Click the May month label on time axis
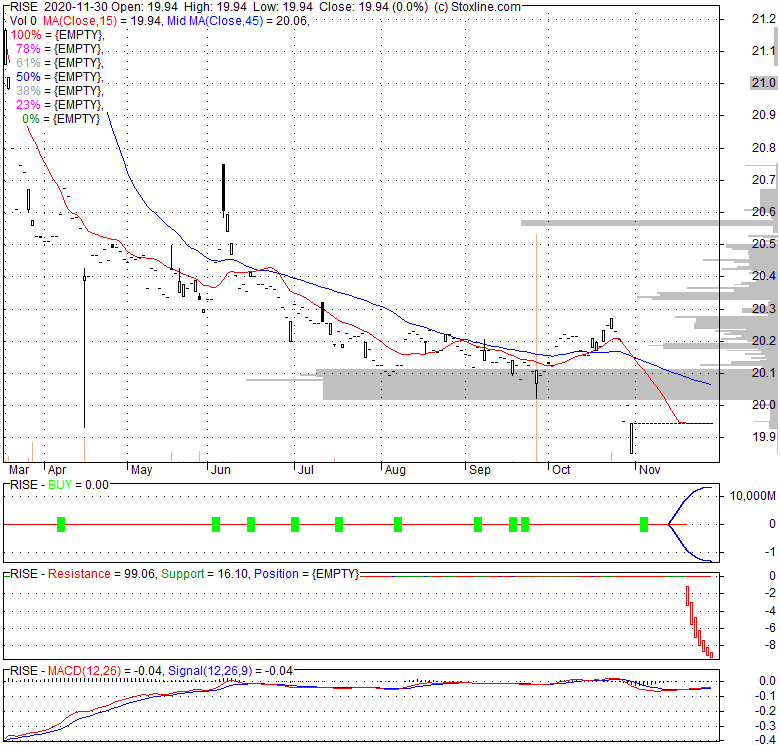The height and width of the screenshot is (745, 780). click(141, 470)
